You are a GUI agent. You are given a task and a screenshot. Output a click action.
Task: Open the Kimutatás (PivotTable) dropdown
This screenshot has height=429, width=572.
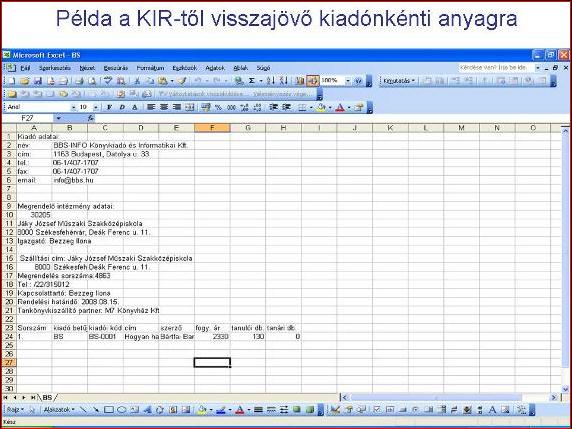click(x=399, y=81)
